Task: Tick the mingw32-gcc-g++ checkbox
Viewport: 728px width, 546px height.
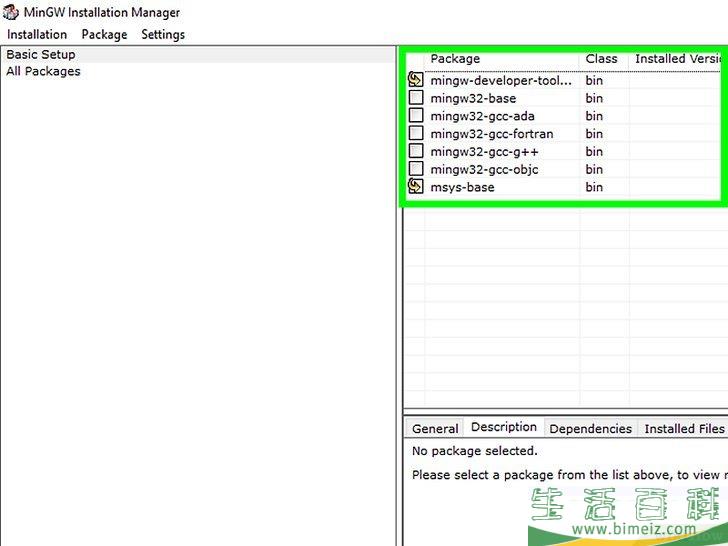Action: 416,151
